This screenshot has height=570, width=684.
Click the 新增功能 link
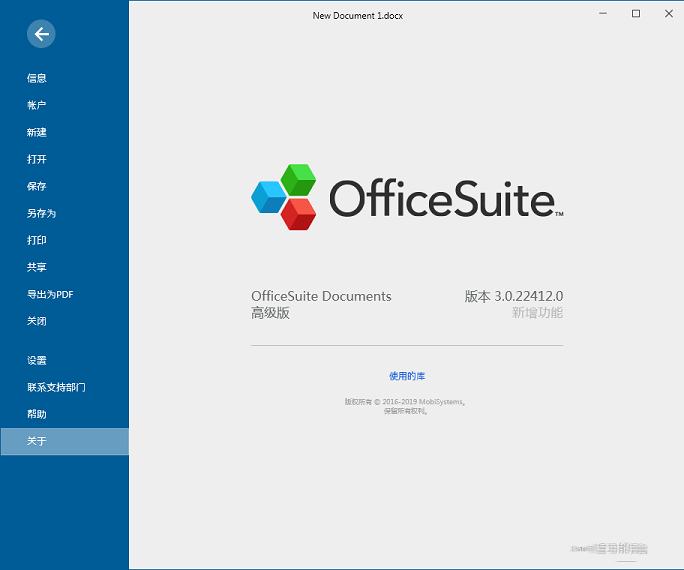click(537, 313)
